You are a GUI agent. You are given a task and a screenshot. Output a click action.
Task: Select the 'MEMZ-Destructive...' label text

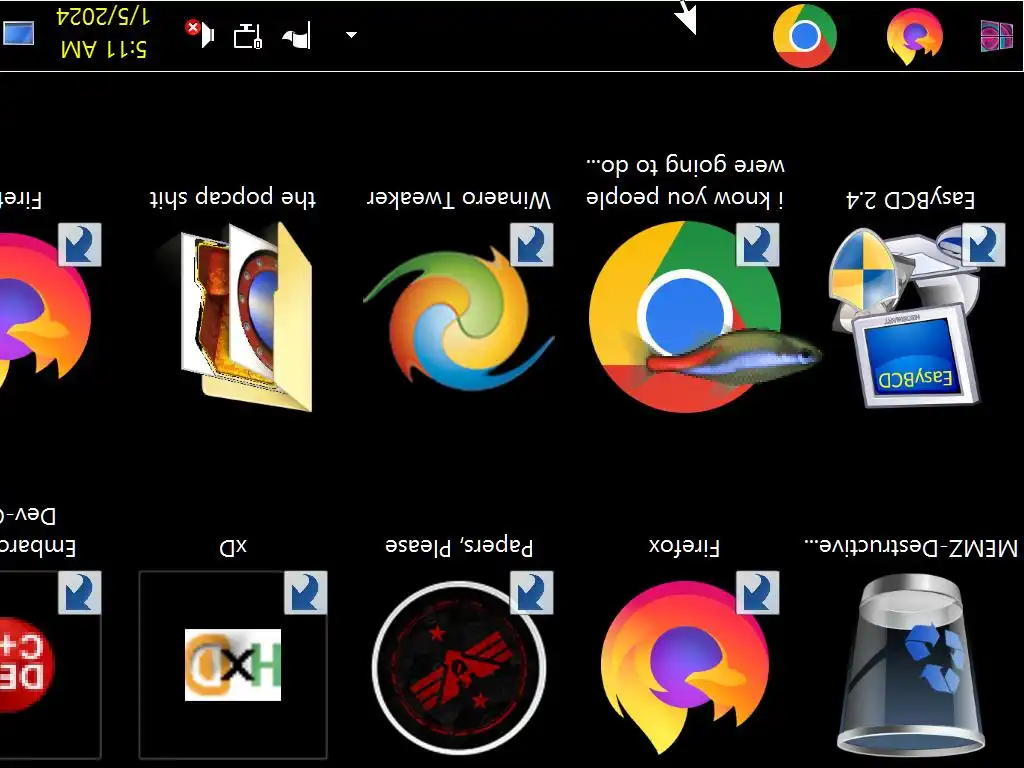[x=912, y=547]
